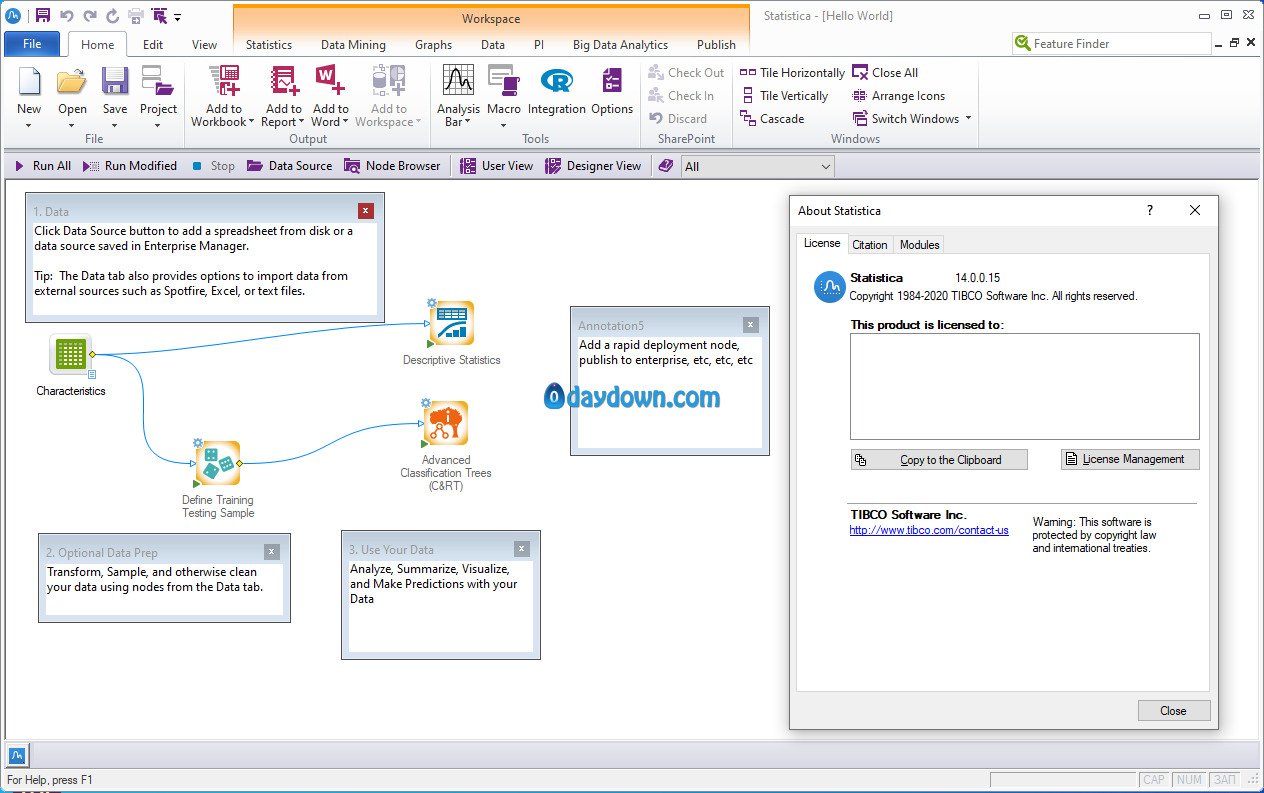Viewport: 1264px width, 793px height.
Task: Open the Project ribbon icon
Action: point(158,82)
